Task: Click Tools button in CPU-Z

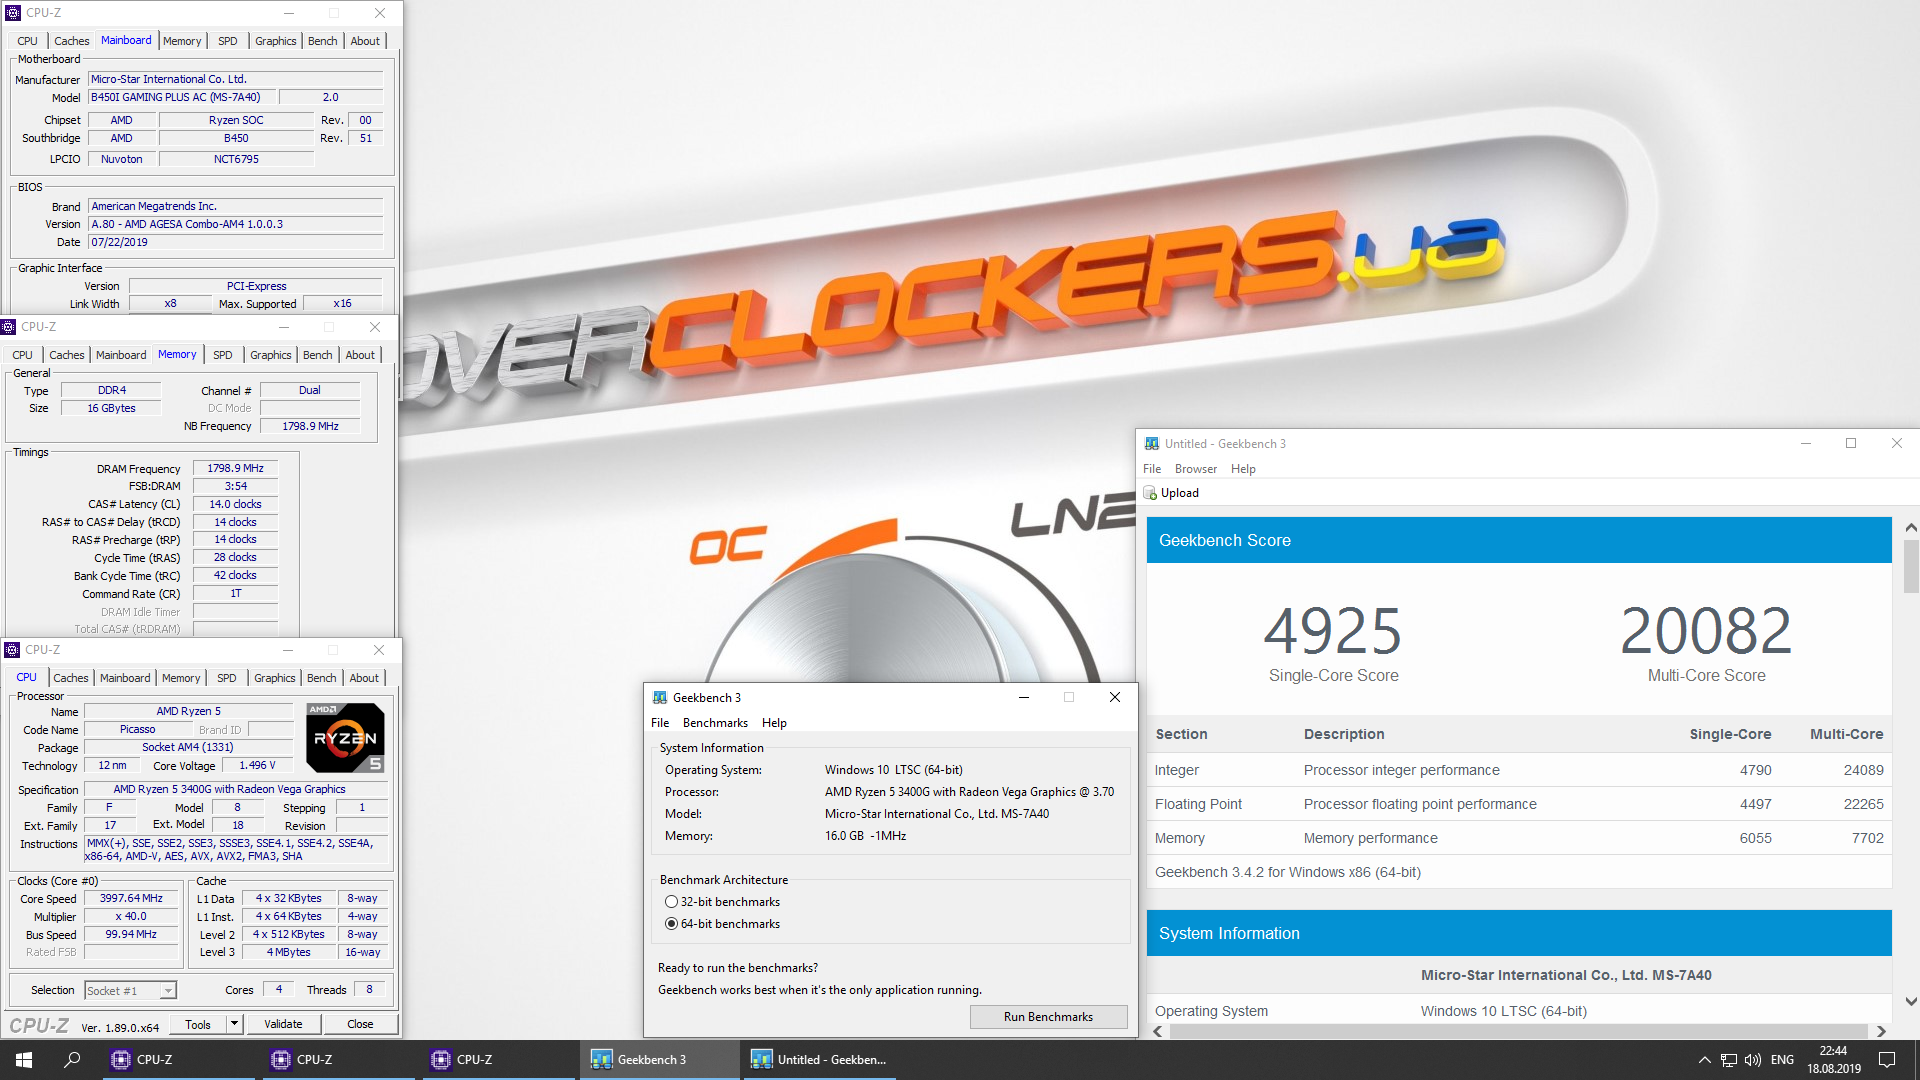Action: coord(198,1024)
